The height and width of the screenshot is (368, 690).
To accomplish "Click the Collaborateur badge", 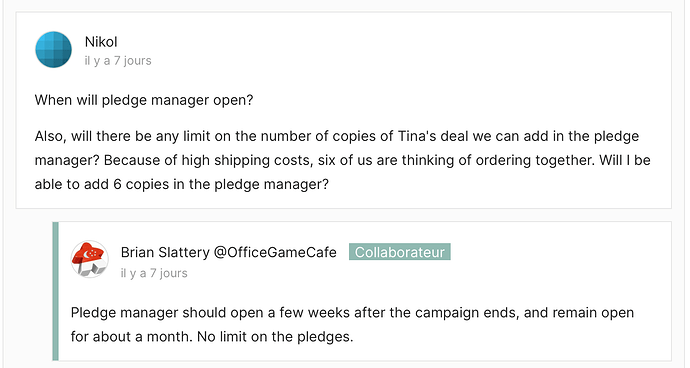I will tap(400, 252).
